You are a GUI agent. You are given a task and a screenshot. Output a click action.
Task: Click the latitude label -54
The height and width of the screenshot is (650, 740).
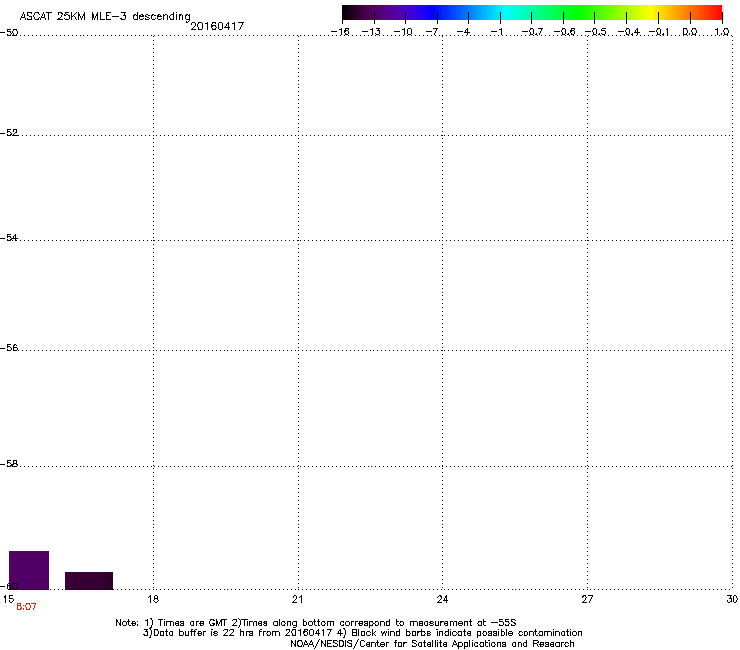[9, 238]
